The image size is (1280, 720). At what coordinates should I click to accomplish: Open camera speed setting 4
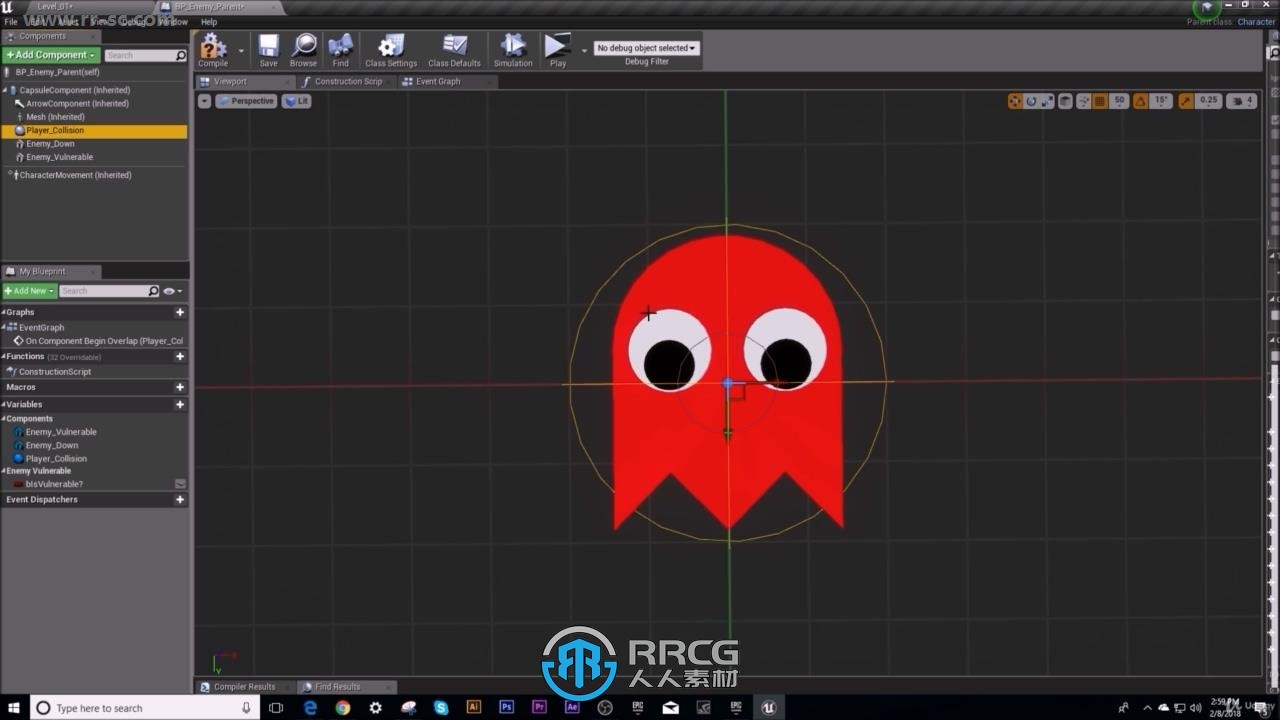point(1242,101)
